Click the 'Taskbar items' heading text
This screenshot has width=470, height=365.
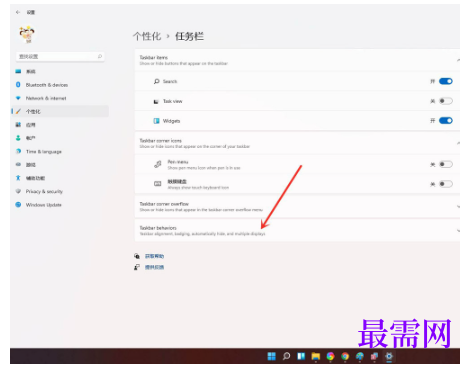pos(154,57)
